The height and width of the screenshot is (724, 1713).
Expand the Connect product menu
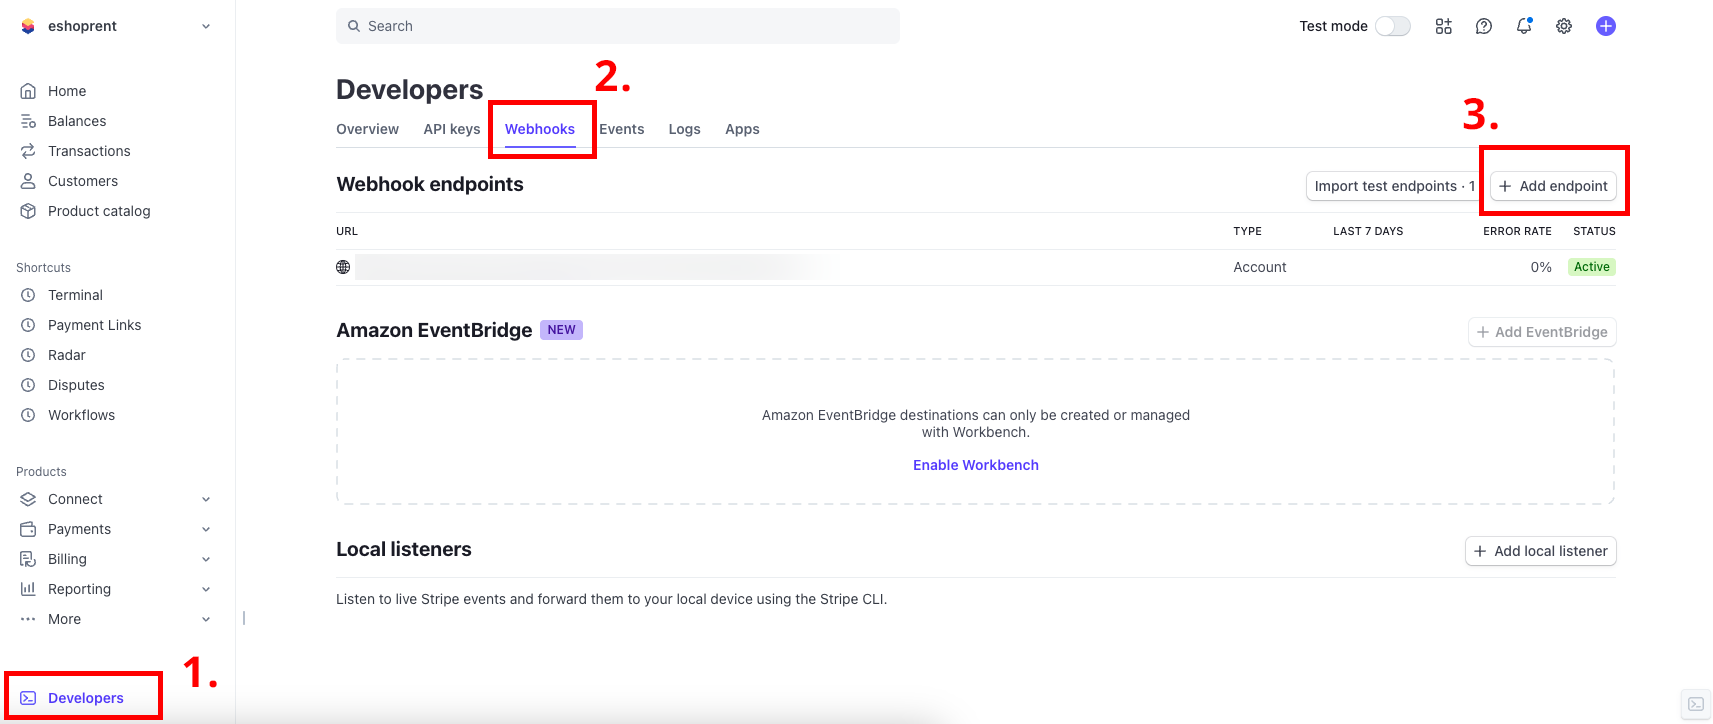(x=206, y=499)
